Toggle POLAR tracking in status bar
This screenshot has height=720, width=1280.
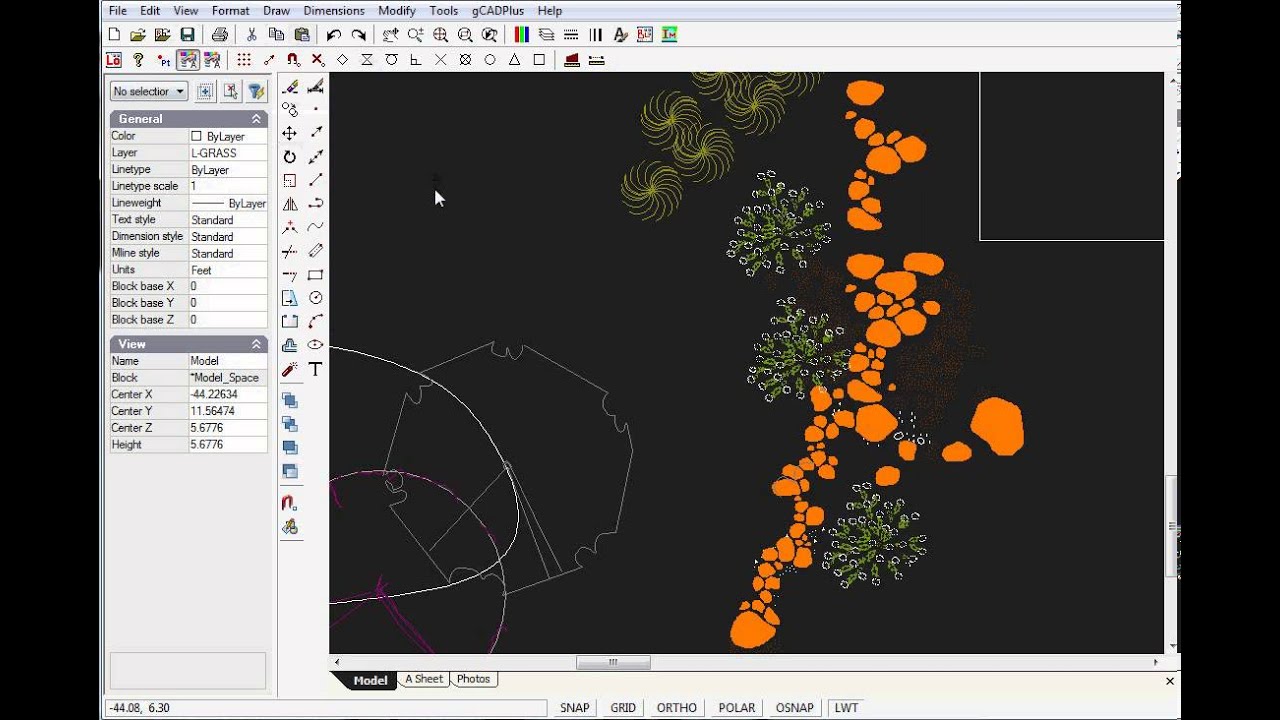(737, 708)
